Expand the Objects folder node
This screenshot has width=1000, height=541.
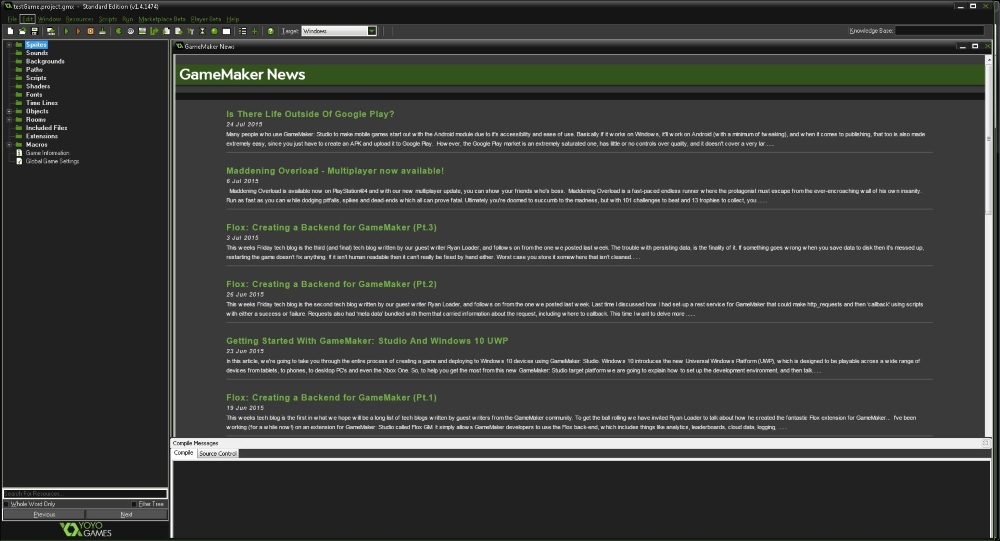tap(9, 111)
